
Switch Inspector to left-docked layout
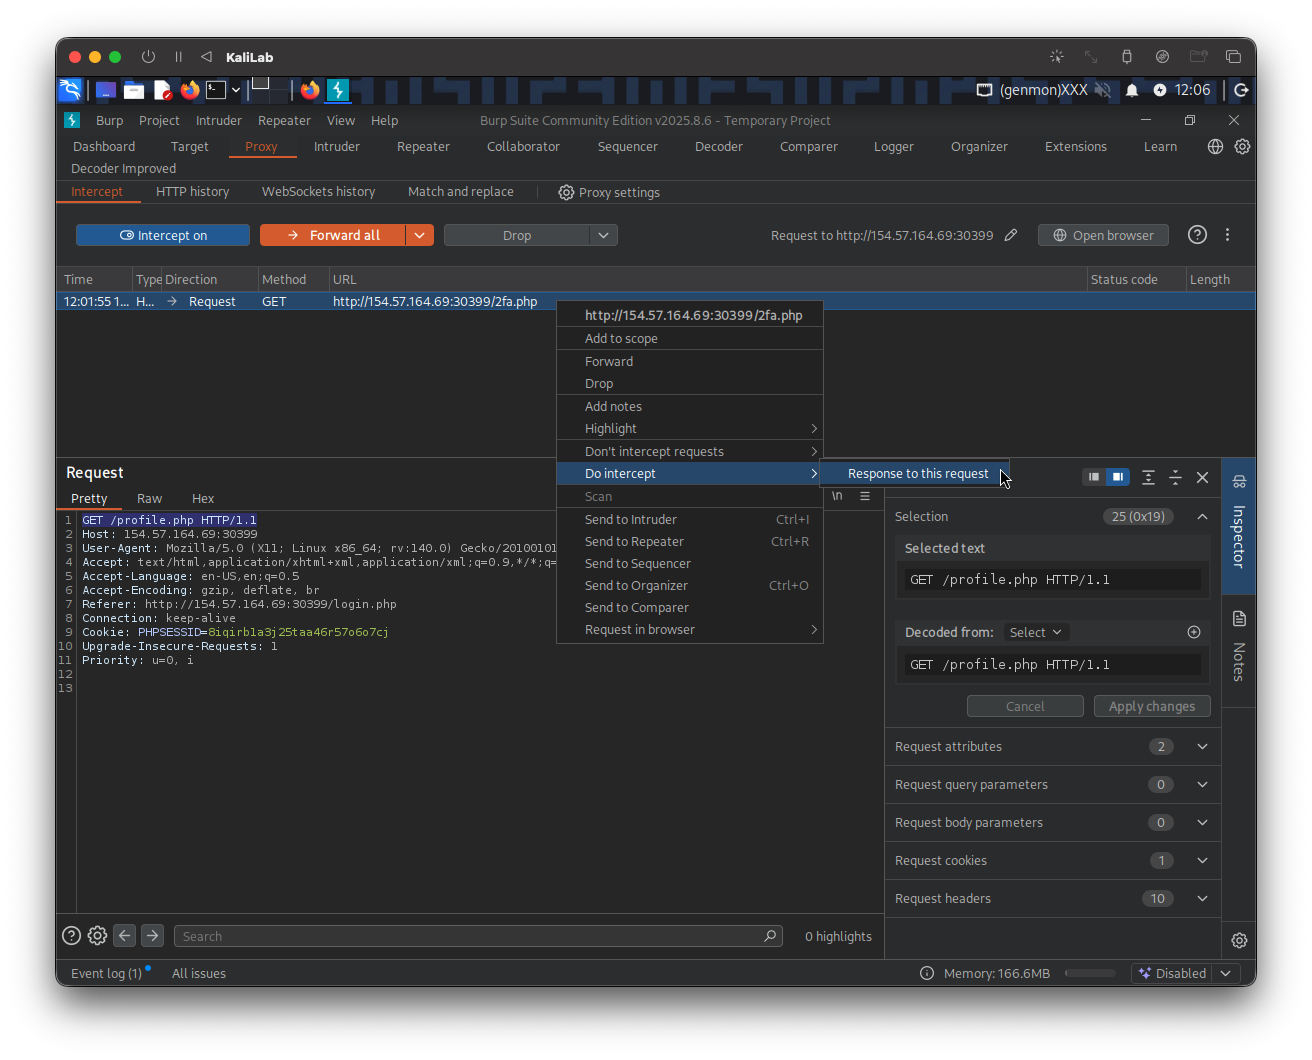tap(1094, 477)
